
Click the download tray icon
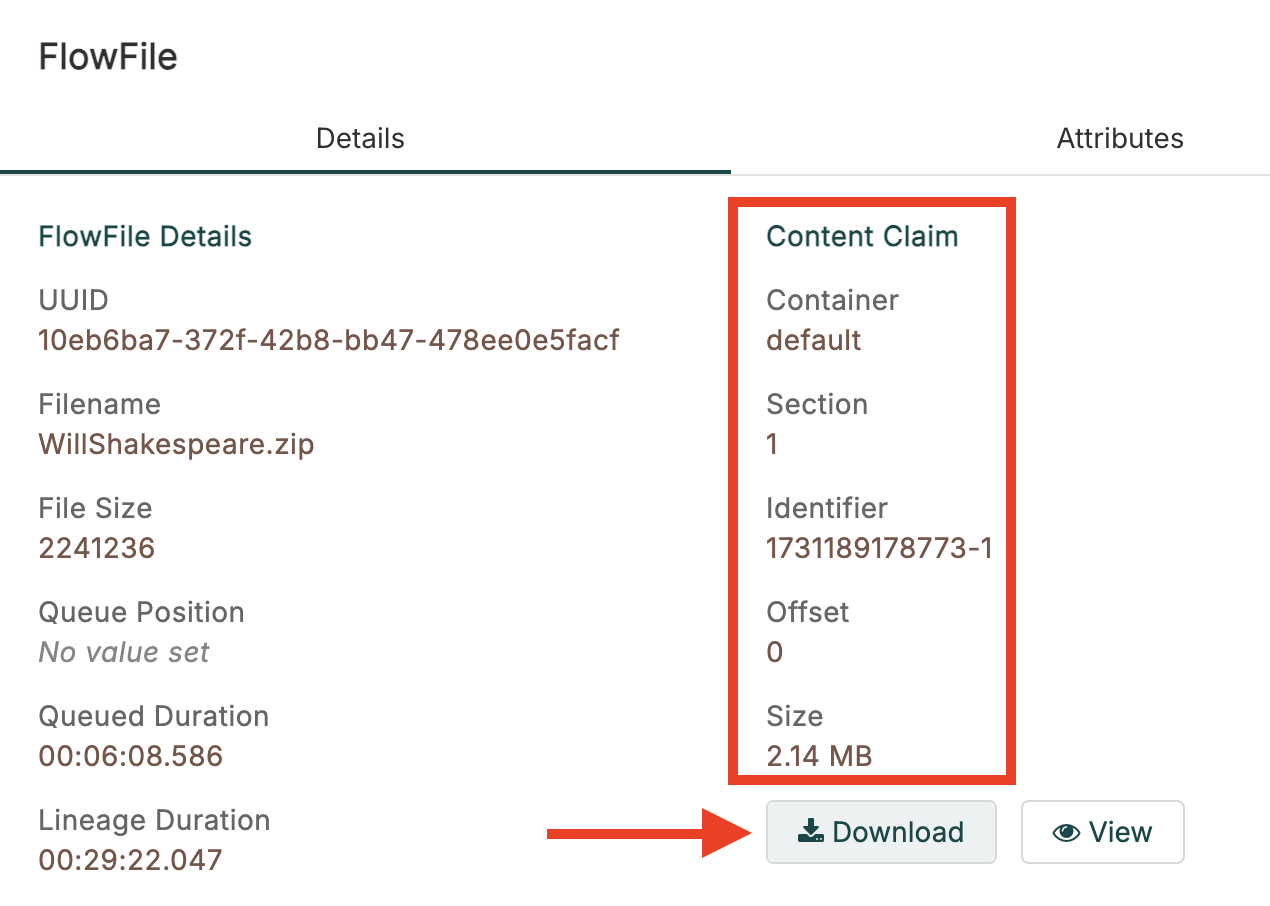coord(810,832)
